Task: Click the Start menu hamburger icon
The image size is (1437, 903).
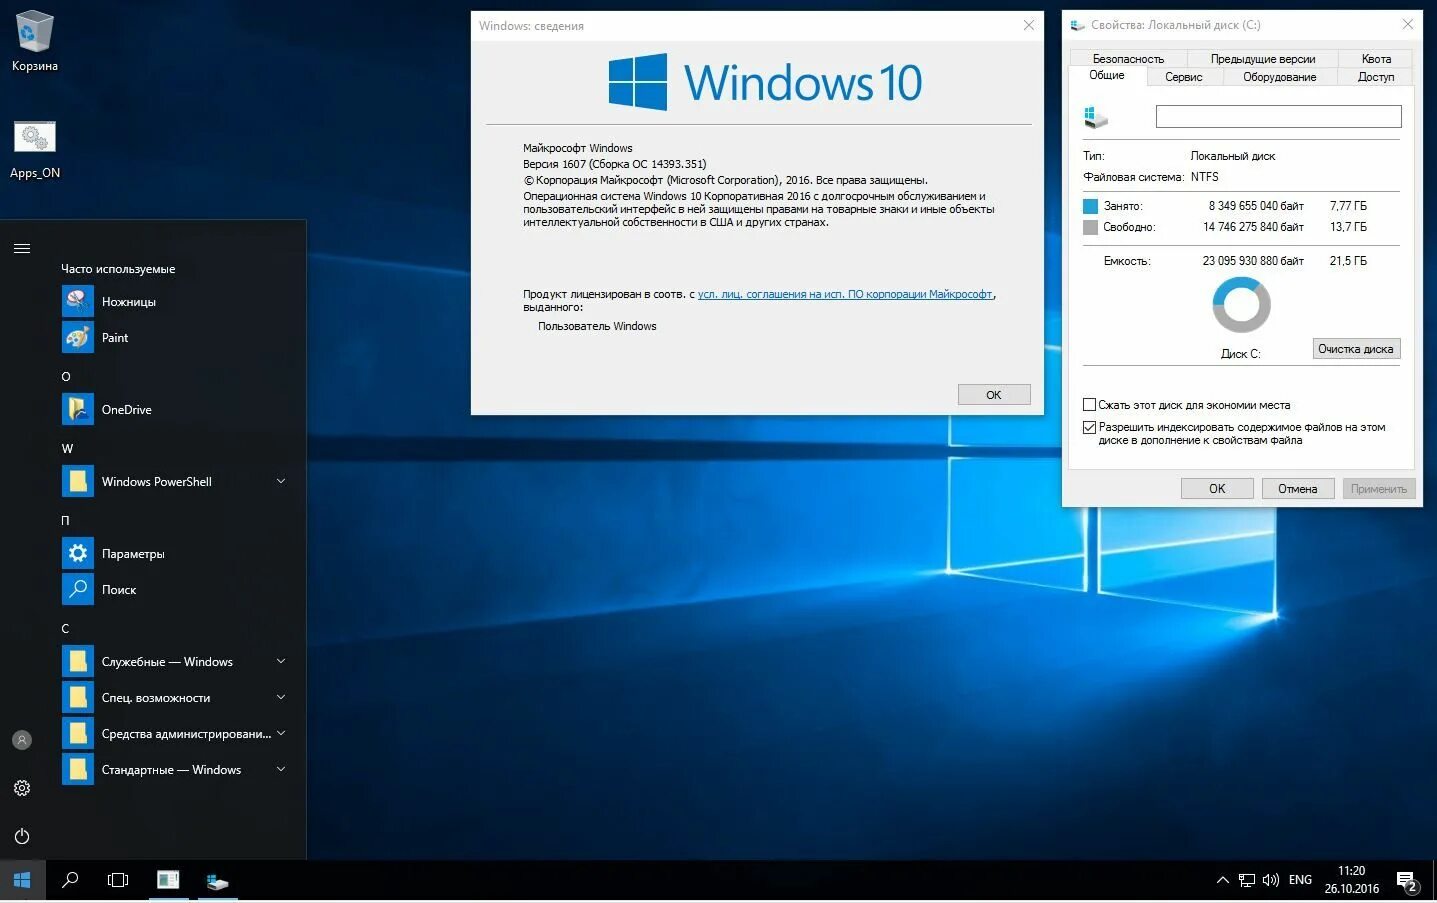Action: click(22, 248)
